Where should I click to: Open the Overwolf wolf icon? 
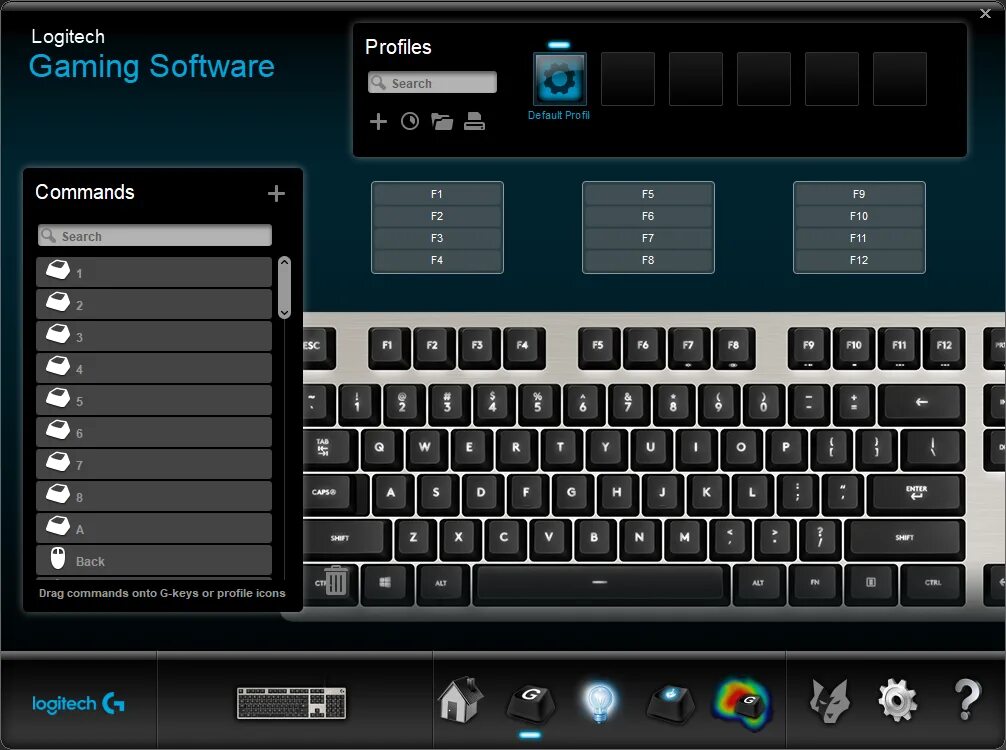[x=830, y=701]
